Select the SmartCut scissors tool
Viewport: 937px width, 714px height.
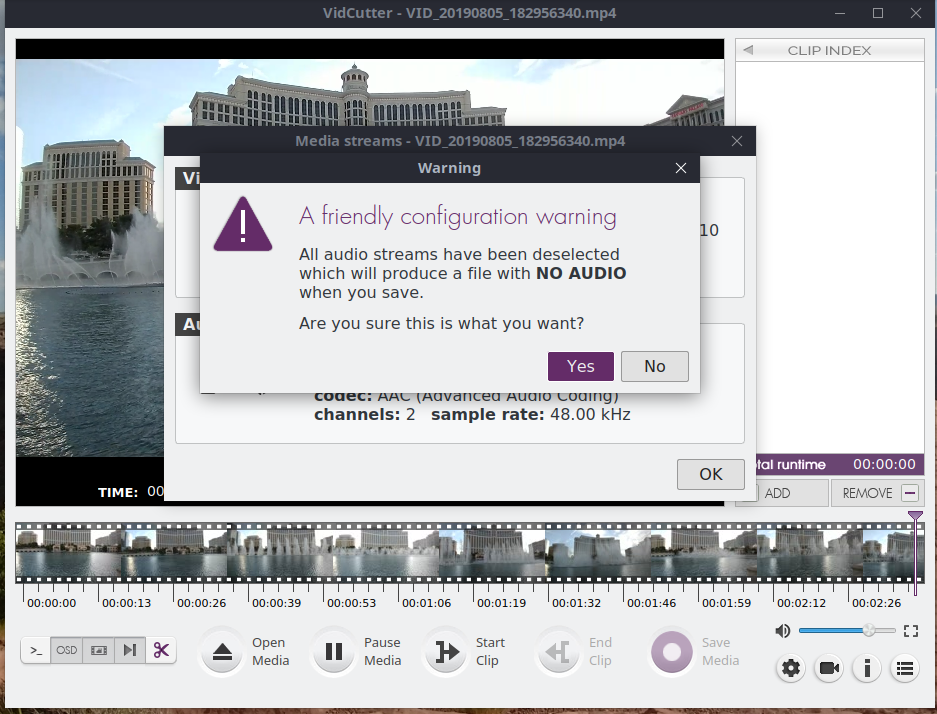161,650
